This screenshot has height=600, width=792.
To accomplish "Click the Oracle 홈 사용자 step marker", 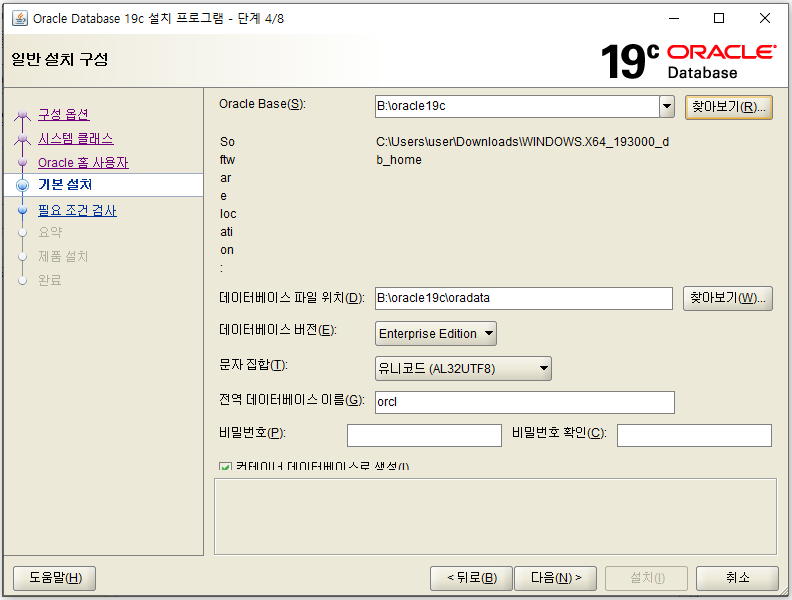I will [x=22, y=163].
